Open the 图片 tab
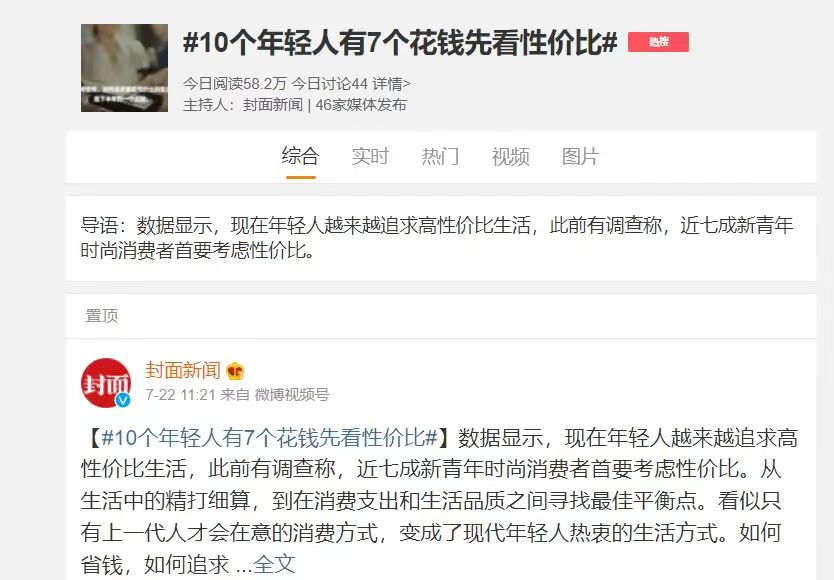Screen dimensions: 834x580 click(580, 156)
